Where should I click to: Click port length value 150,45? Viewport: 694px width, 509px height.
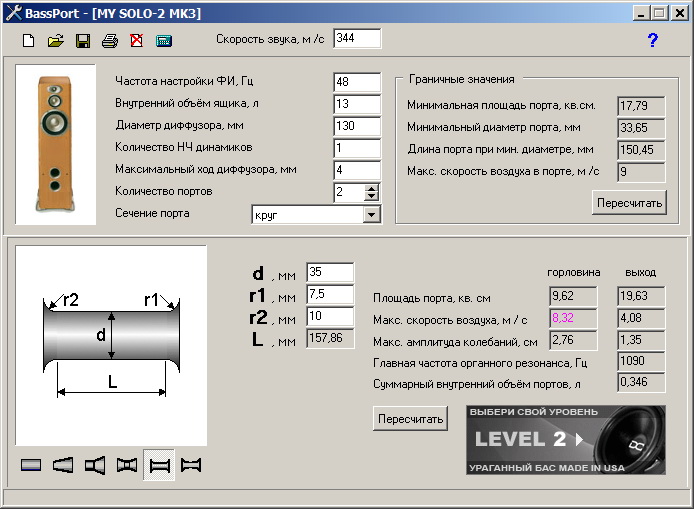(641, 150)
